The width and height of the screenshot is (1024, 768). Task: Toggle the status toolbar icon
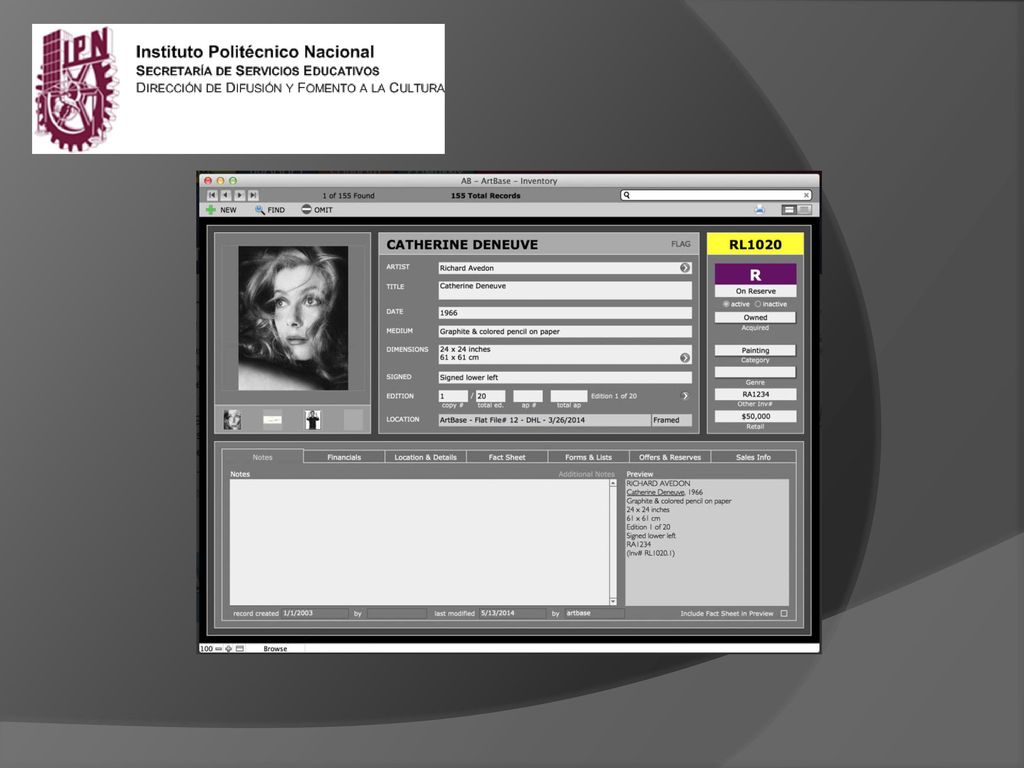click(x=240, y=648)
